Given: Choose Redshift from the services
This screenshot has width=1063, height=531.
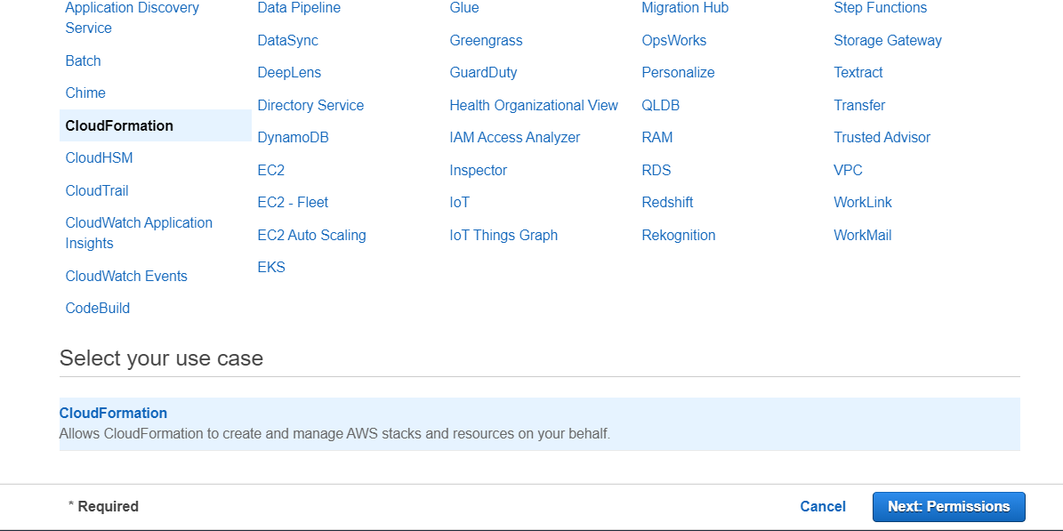Looking at the screenshot, I should point(667,202).
